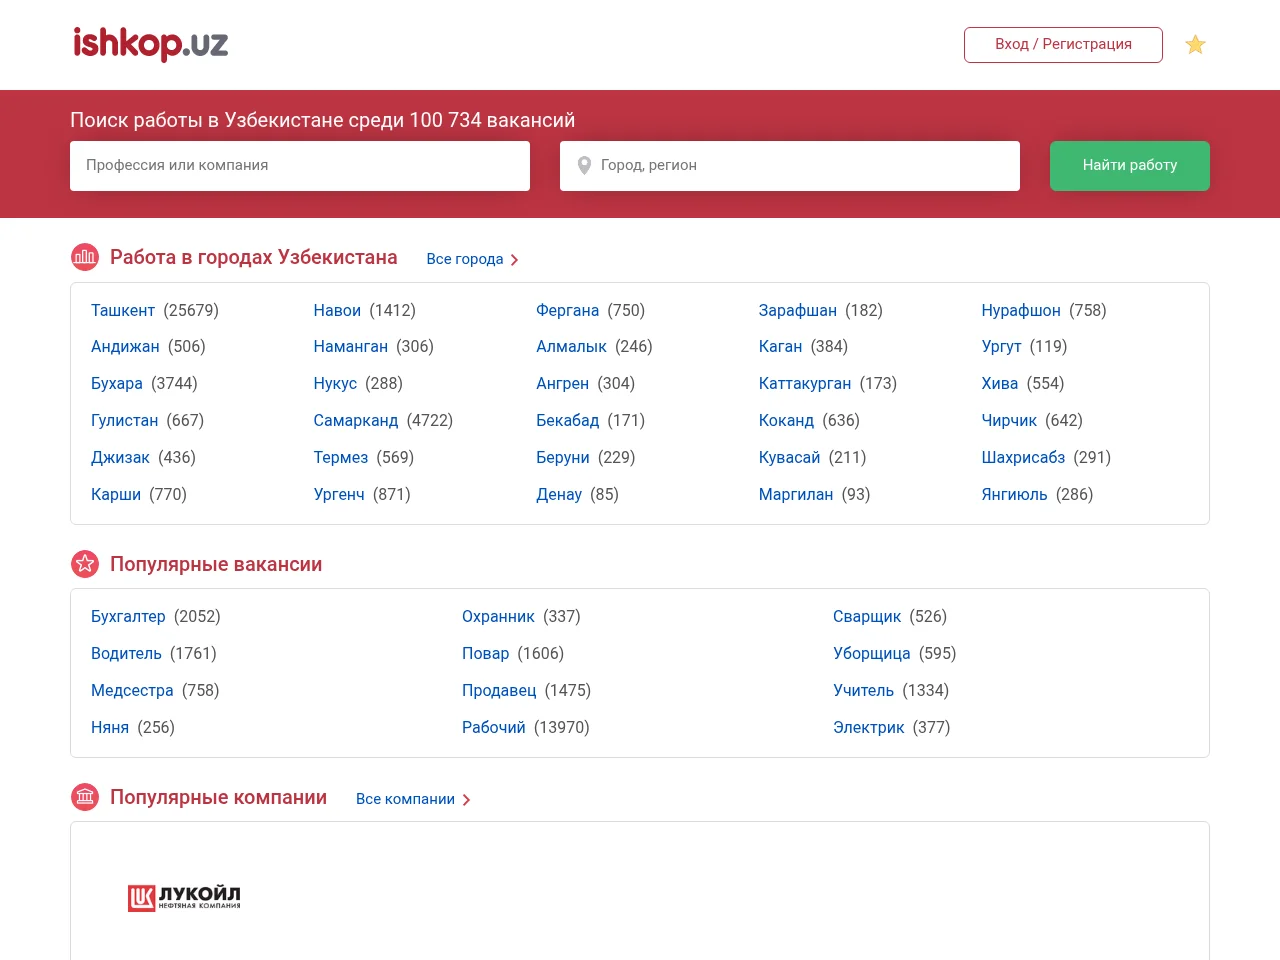Click the Вход / Регистрация button
This screenshot has width=1280, height=960.
[x=1063, y=45]
